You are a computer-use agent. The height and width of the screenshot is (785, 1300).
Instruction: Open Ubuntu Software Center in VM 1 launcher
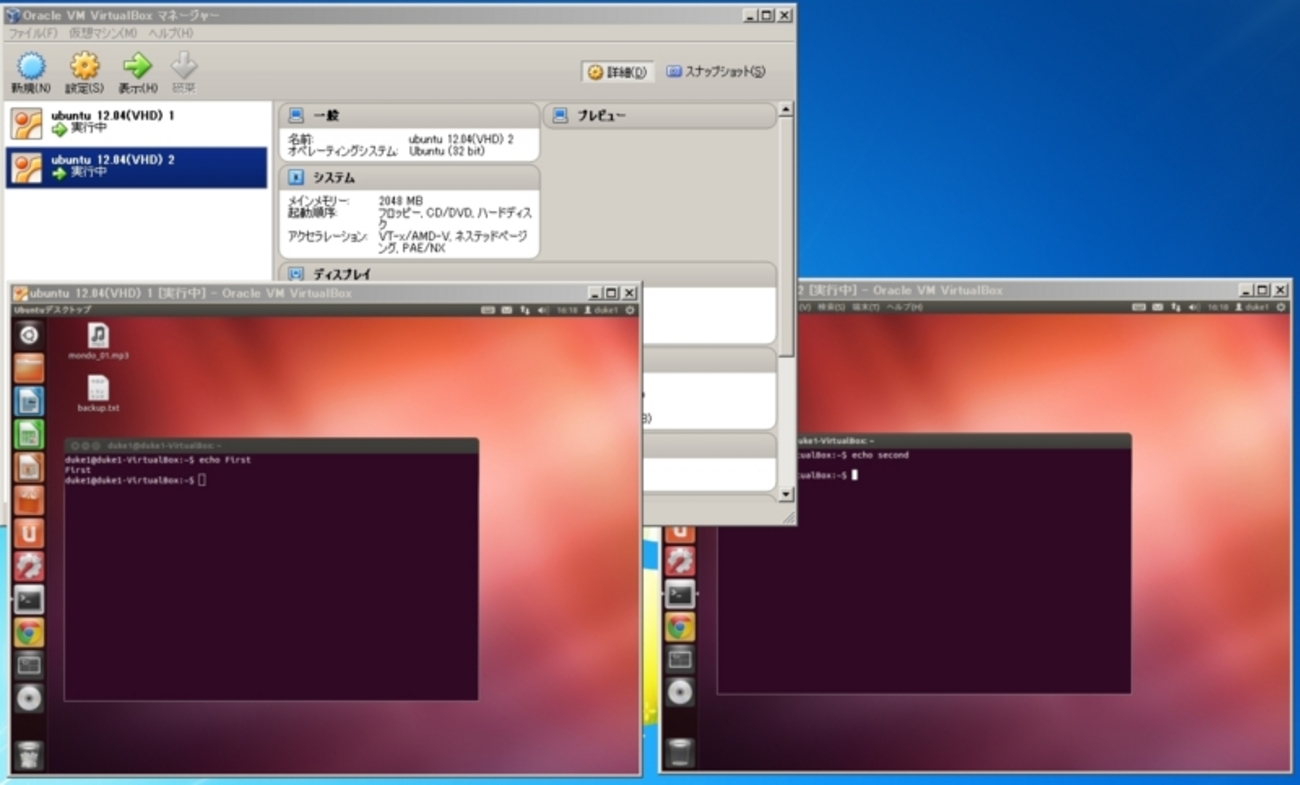pyautogui.click(x=29, y=500)
